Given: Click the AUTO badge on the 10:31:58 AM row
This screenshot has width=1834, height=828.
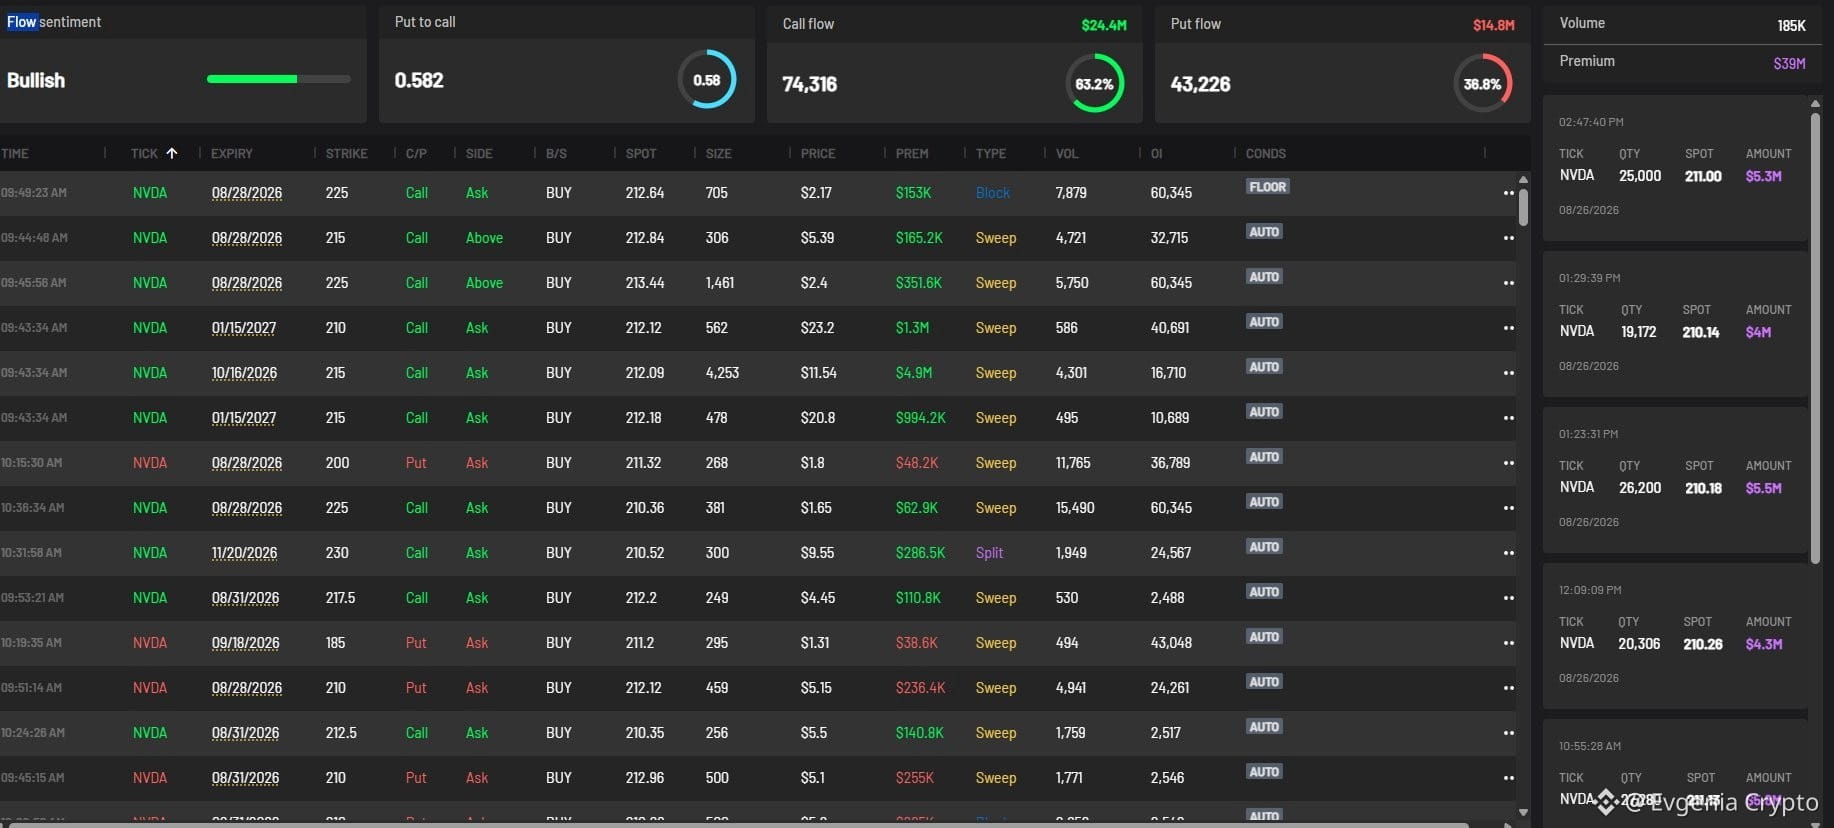Looking at the screenshot, I should (x=1264, y=547).
